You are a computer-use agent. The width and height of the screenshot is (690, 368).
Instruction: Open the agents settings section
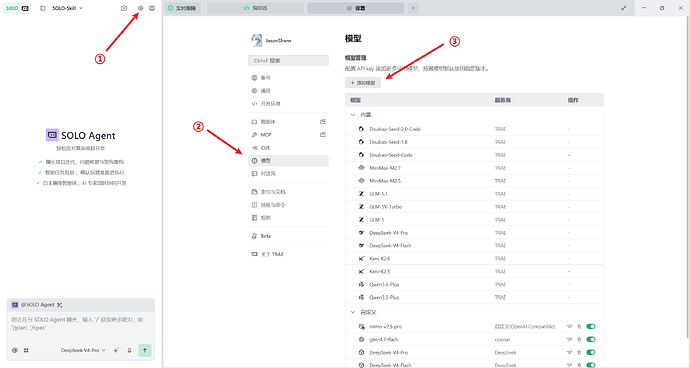tap(288, 122)
